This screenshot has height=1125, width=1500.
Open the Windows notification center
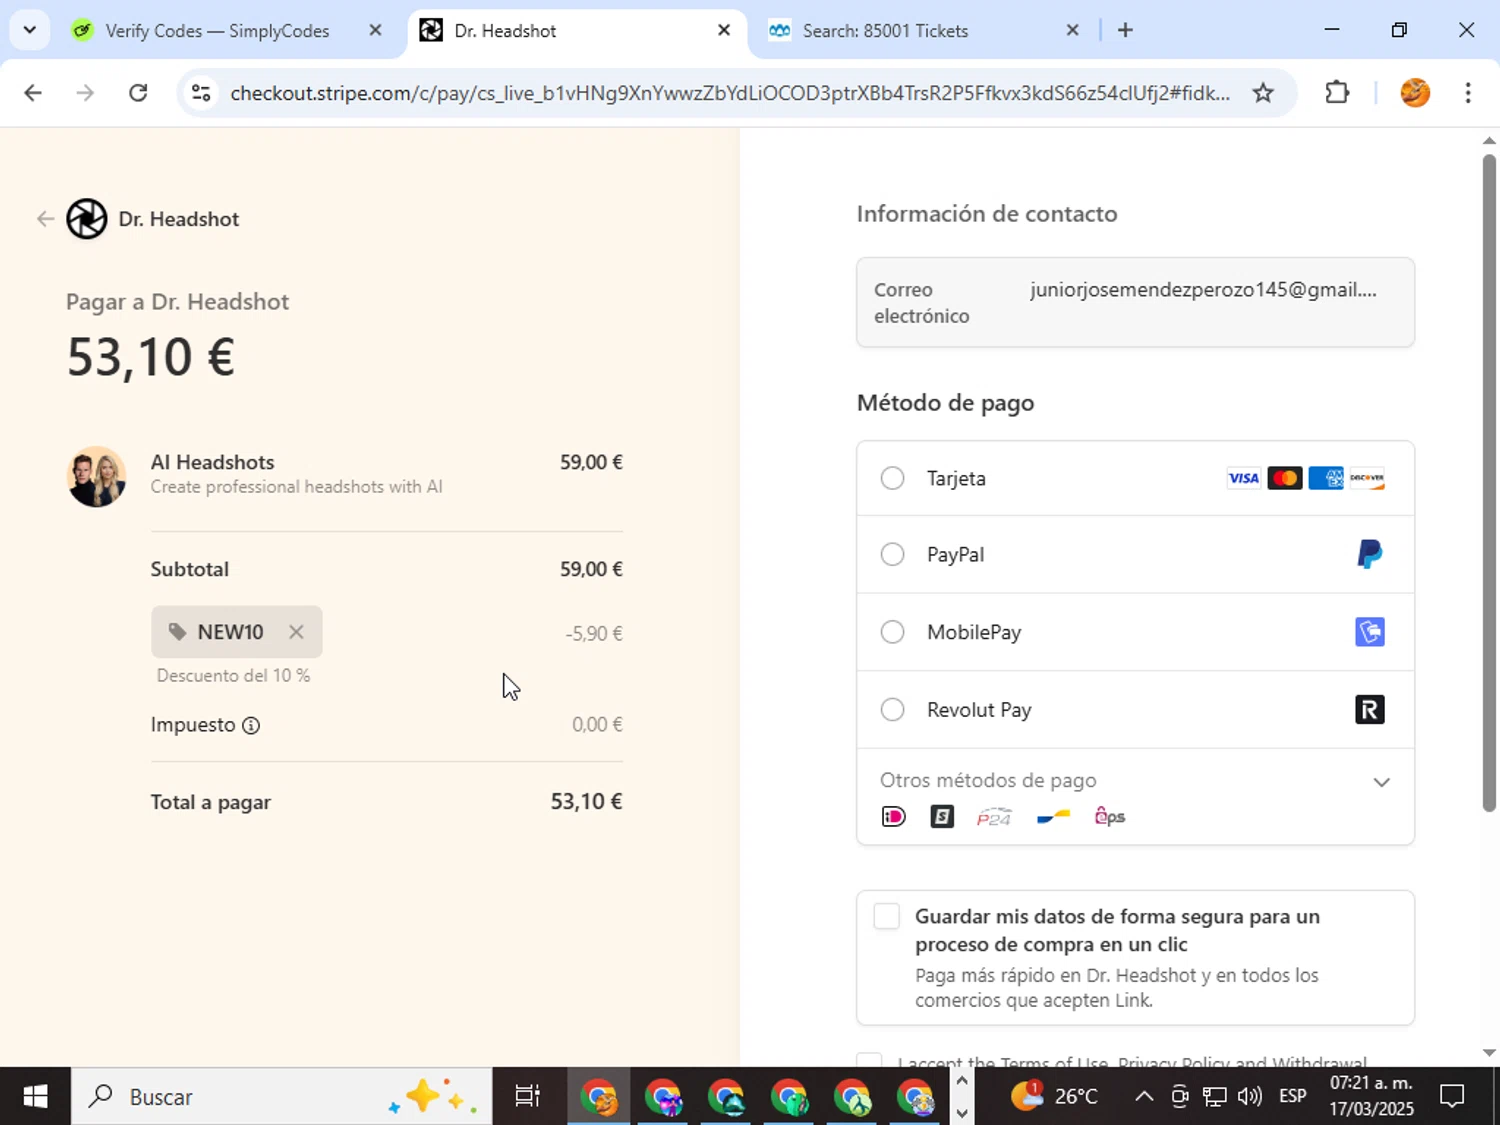click(x=1452, y=1097)
